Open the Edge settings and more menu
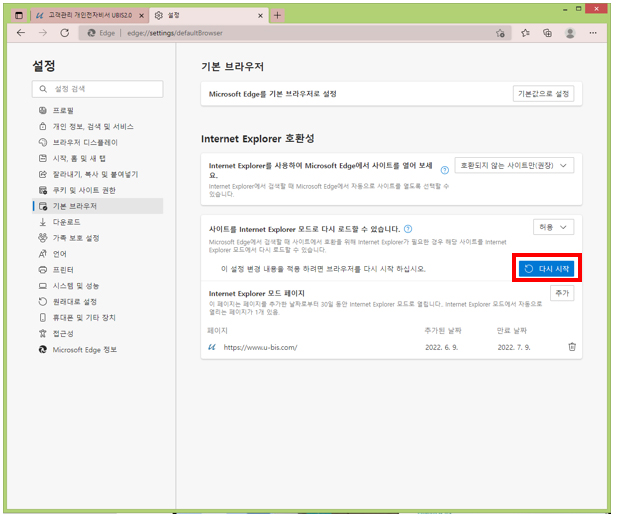This screenshot has height=516, width=617. point(593,33)
